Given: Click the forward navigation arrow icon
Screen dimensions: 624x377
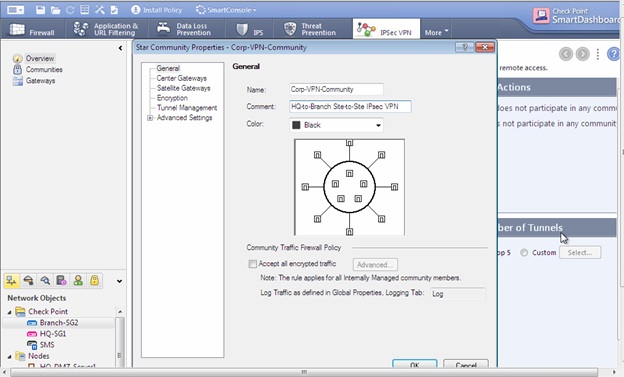Looking at the screenshot, I should point(583,54).
